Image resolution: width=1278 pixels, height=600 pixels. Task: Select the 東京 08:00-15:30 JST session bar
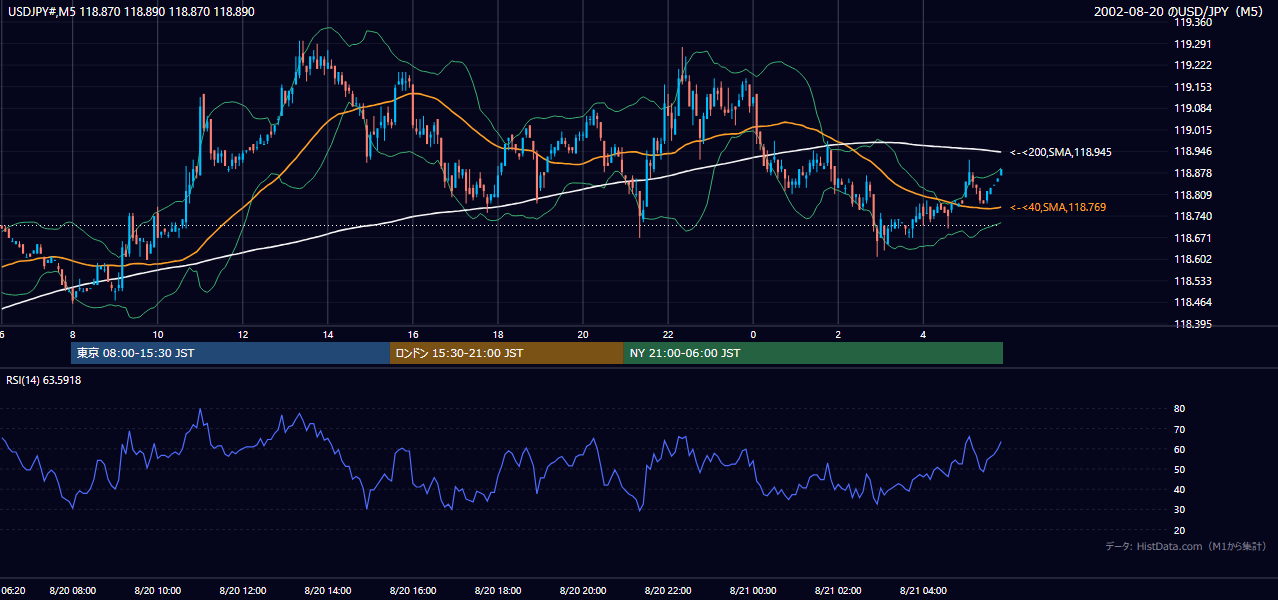click(x=230, y=353)
